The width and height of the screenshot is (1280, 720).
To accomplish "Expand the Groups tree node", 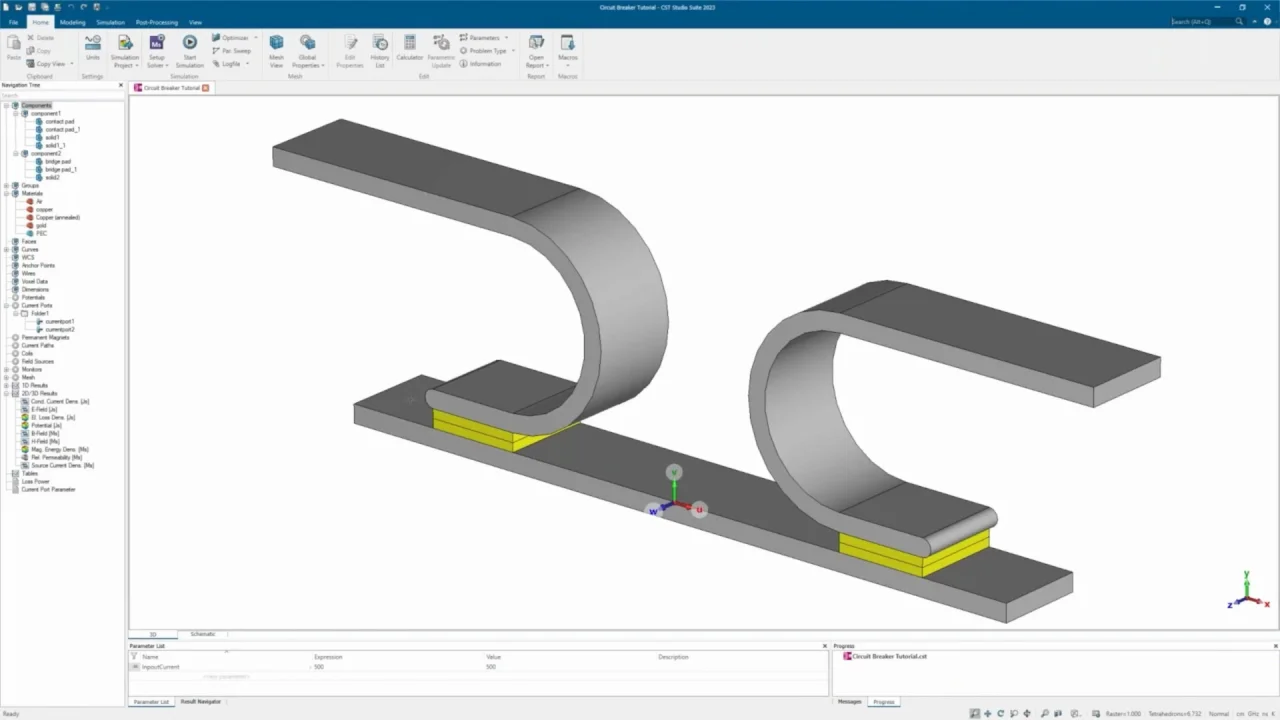I will pos(7,186).
